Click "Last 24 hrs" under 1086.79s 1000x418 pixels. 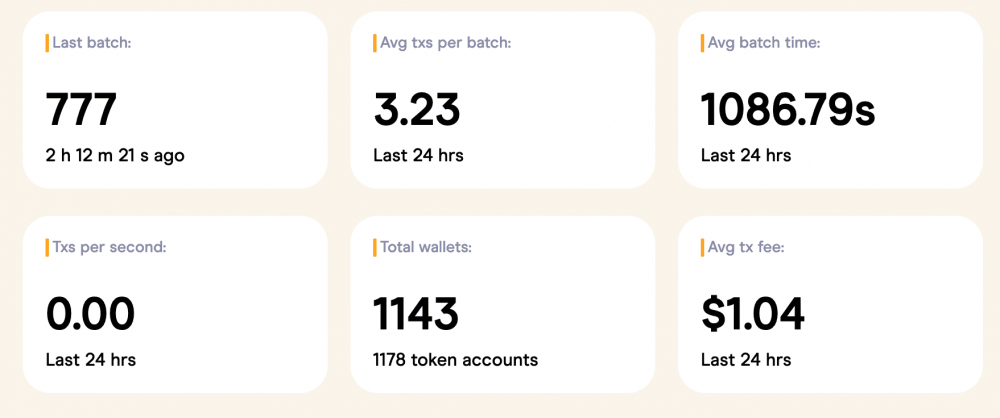[x=746, y=155]
